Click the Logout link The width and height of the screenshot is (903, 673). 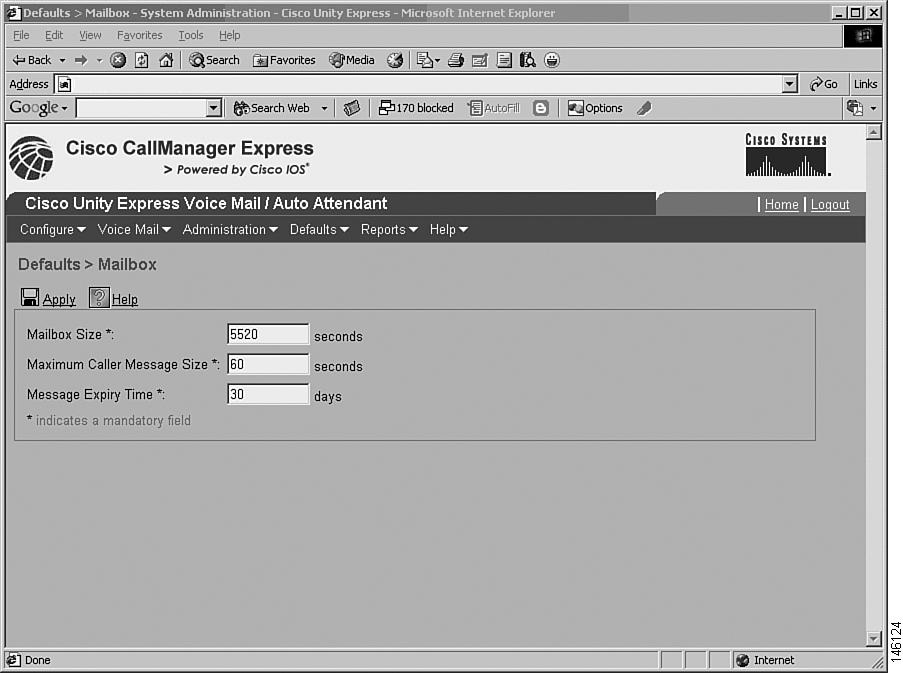click(830, 204)
